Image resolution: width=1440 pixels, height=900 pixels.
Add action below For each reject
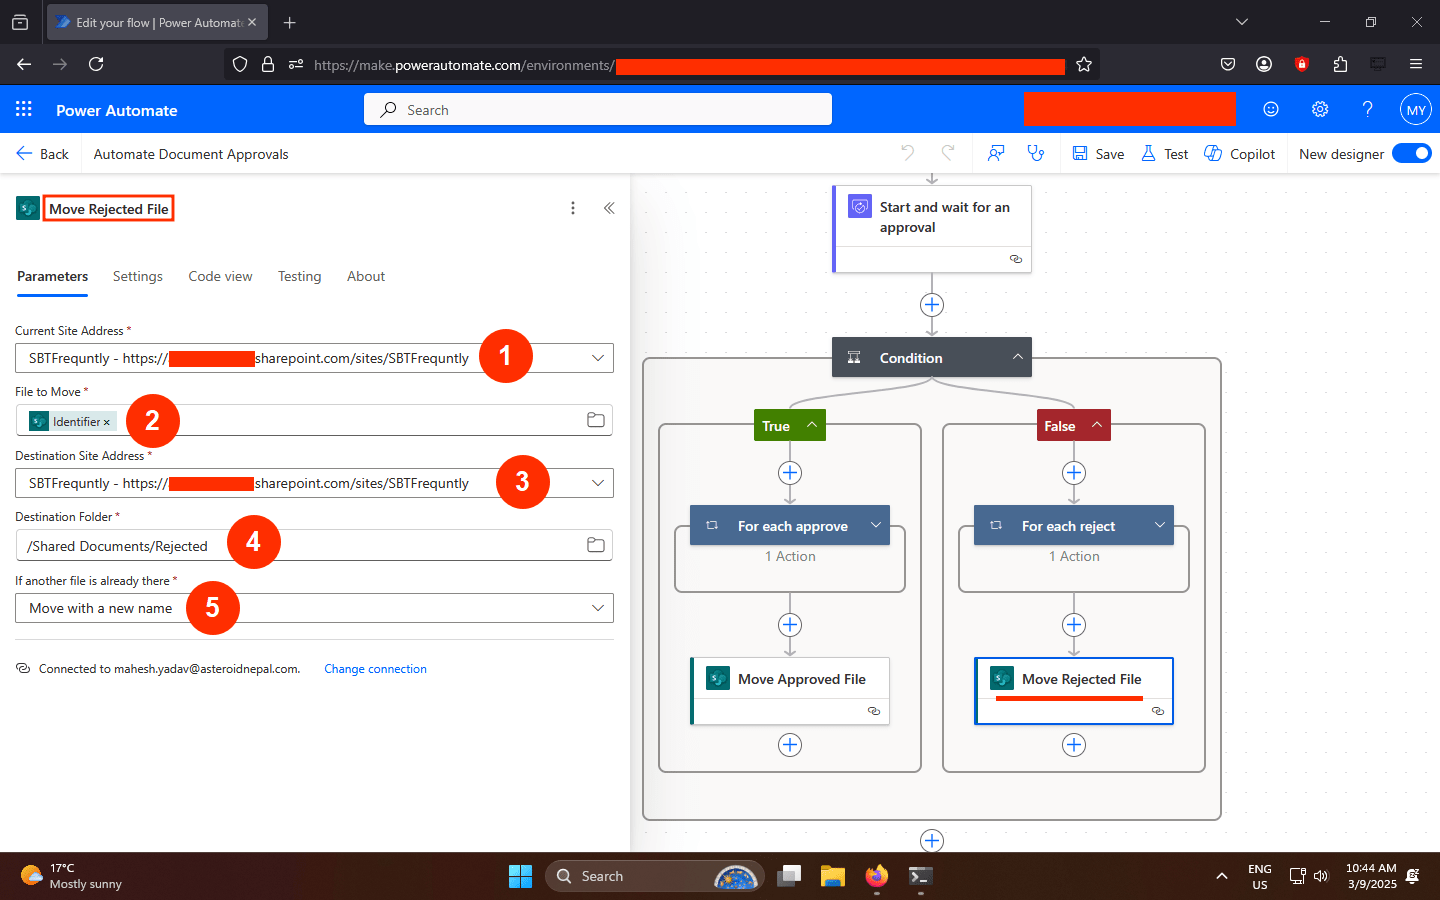pyautogui.click(x=1074, y=625)
